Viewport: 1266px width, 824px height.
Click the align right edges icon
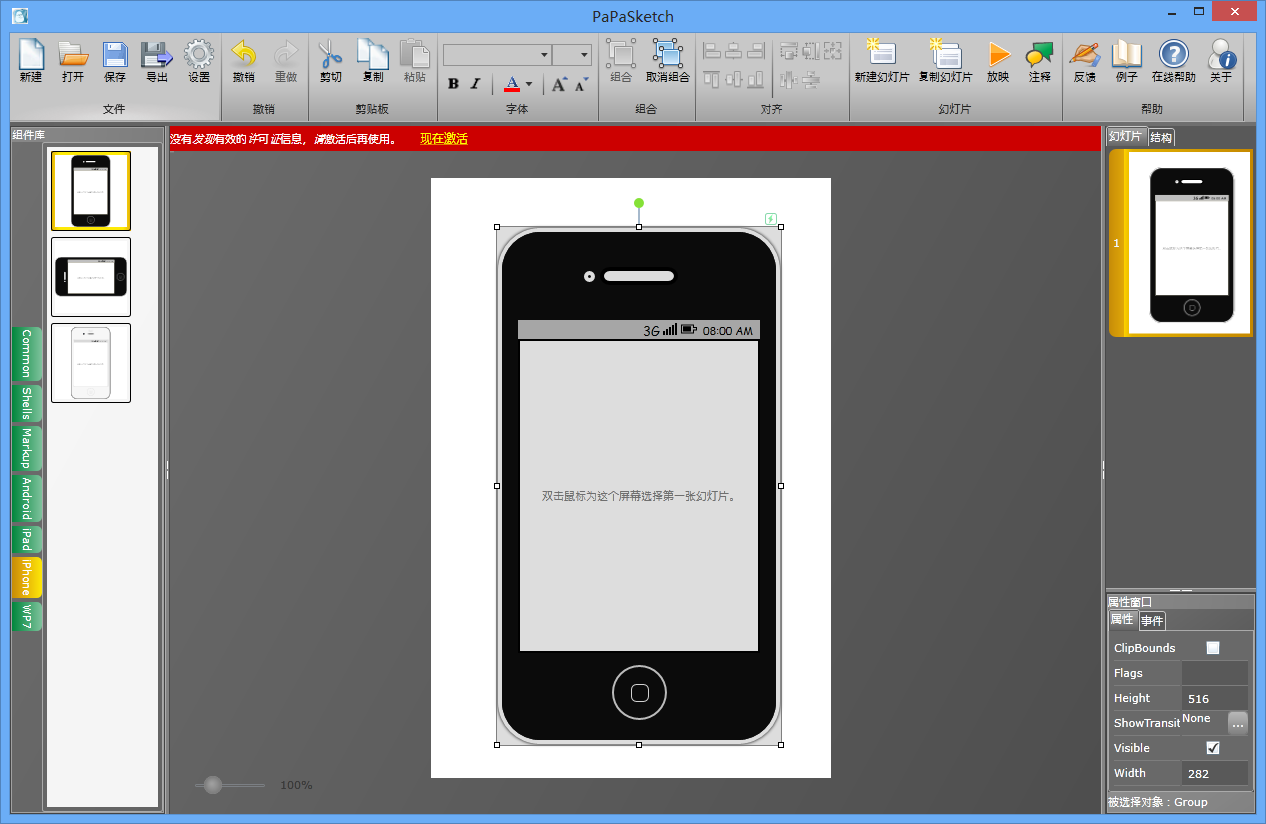756,49
